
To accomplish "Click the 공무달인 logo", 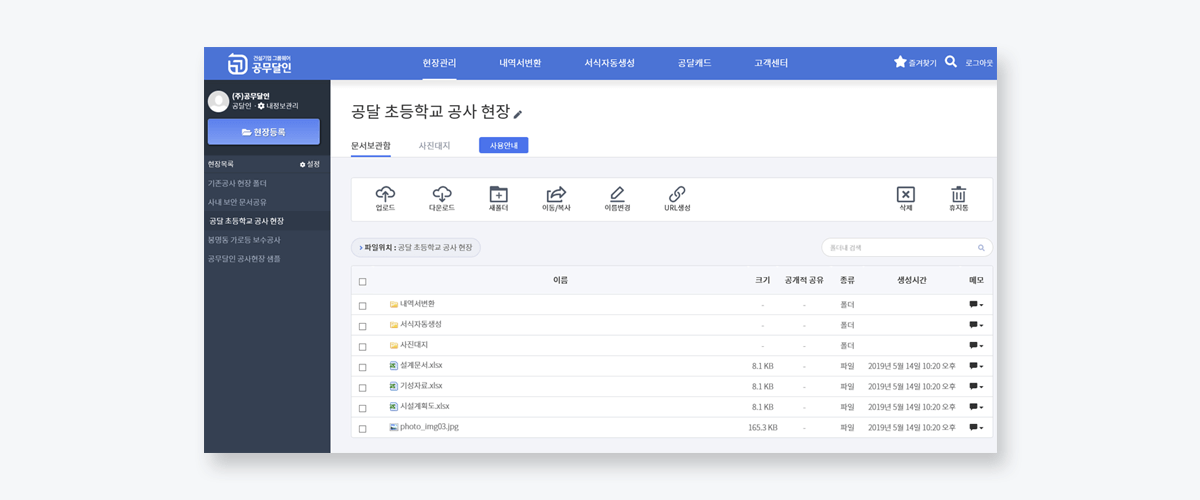I will (260, 63).
